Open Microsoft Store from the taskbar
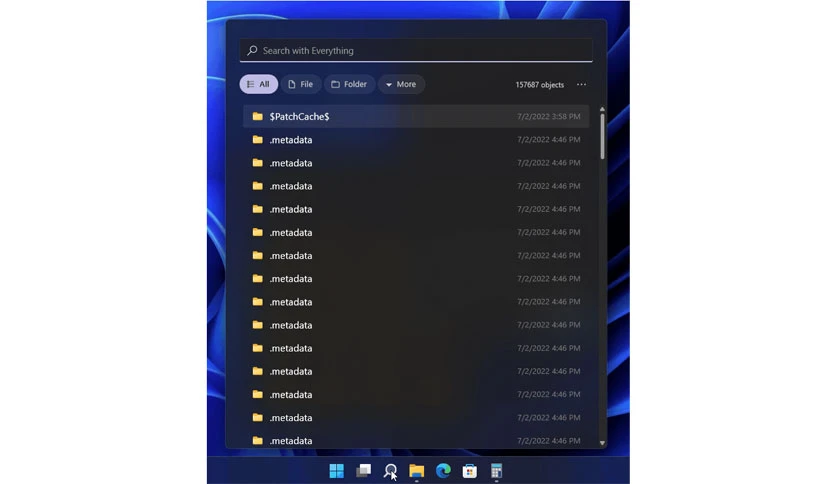The height and width of the screenshot is (484, 836). coord(470,471)
